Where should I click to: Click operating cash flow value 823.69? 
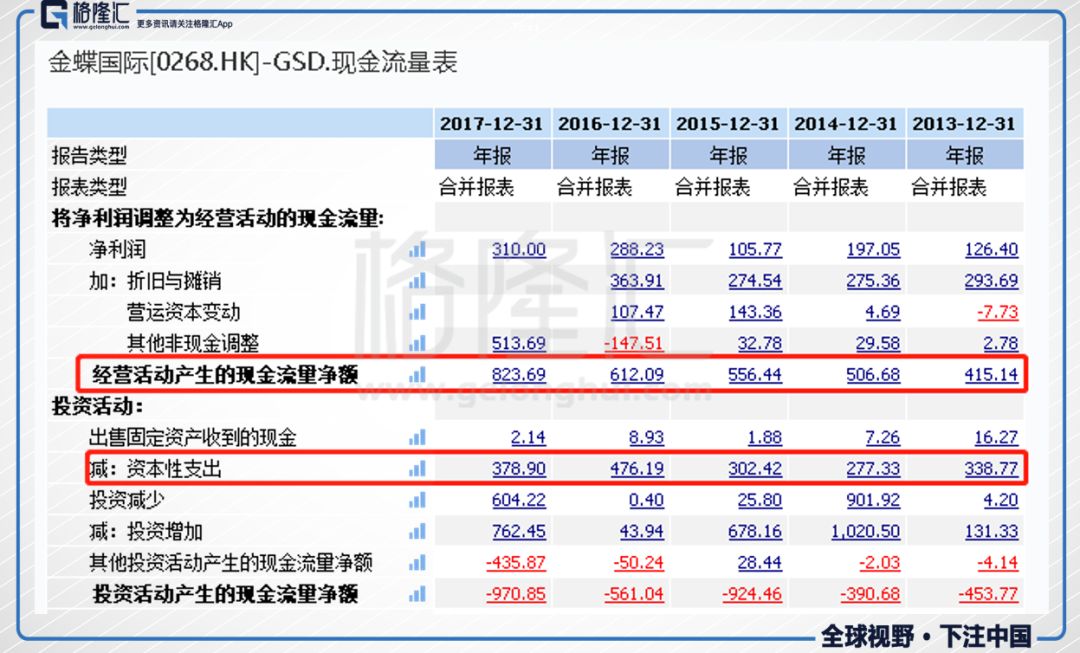coord(519,375)
